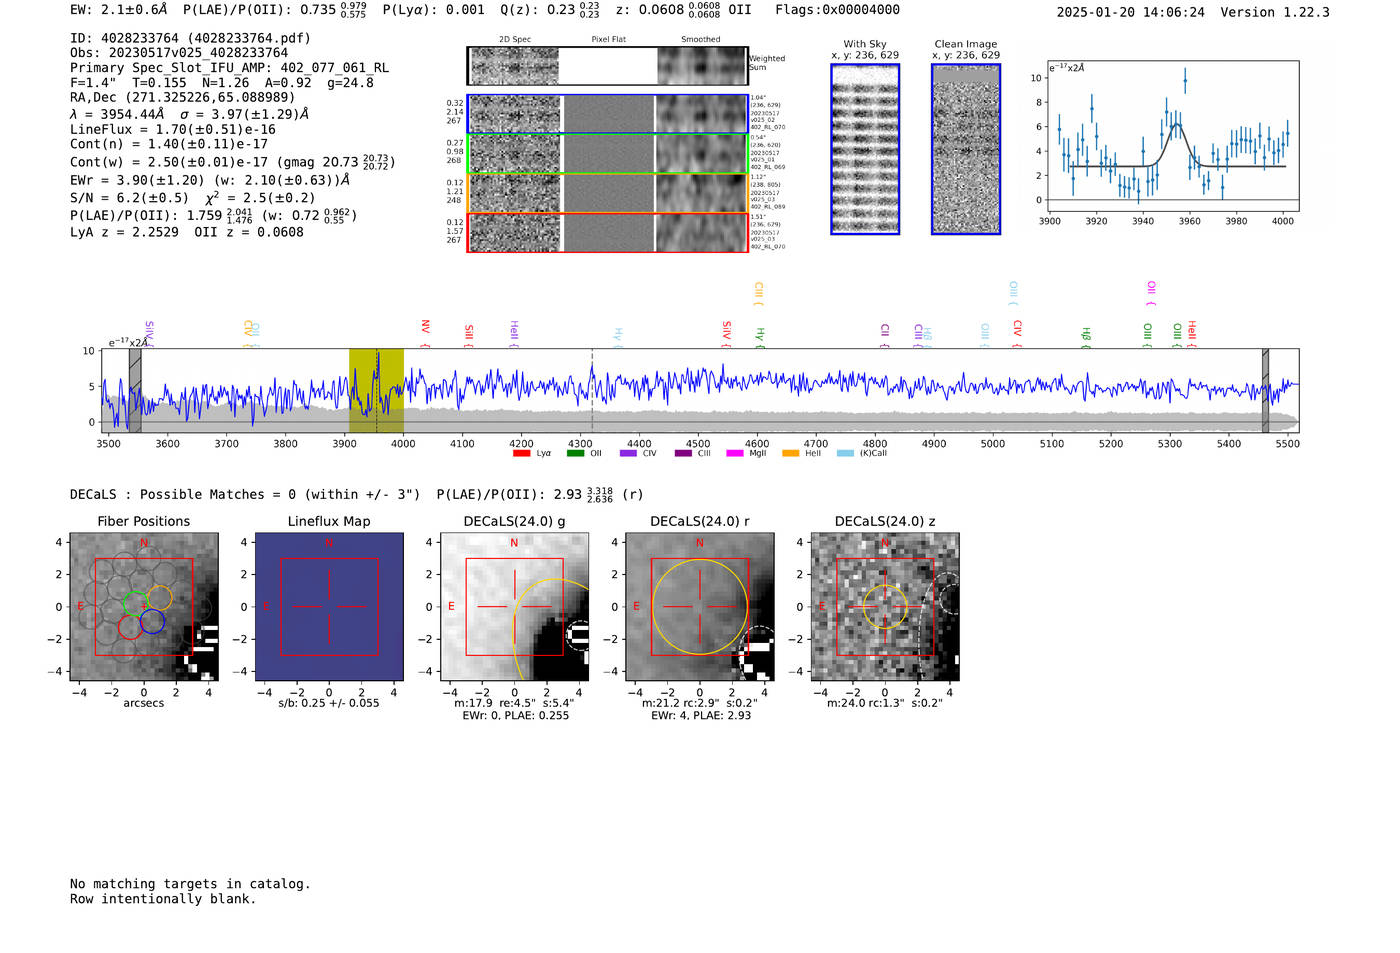Click the orange HeII legend swatch
Viewport: 1400px width, 953px height.
[x=790, y=453]
